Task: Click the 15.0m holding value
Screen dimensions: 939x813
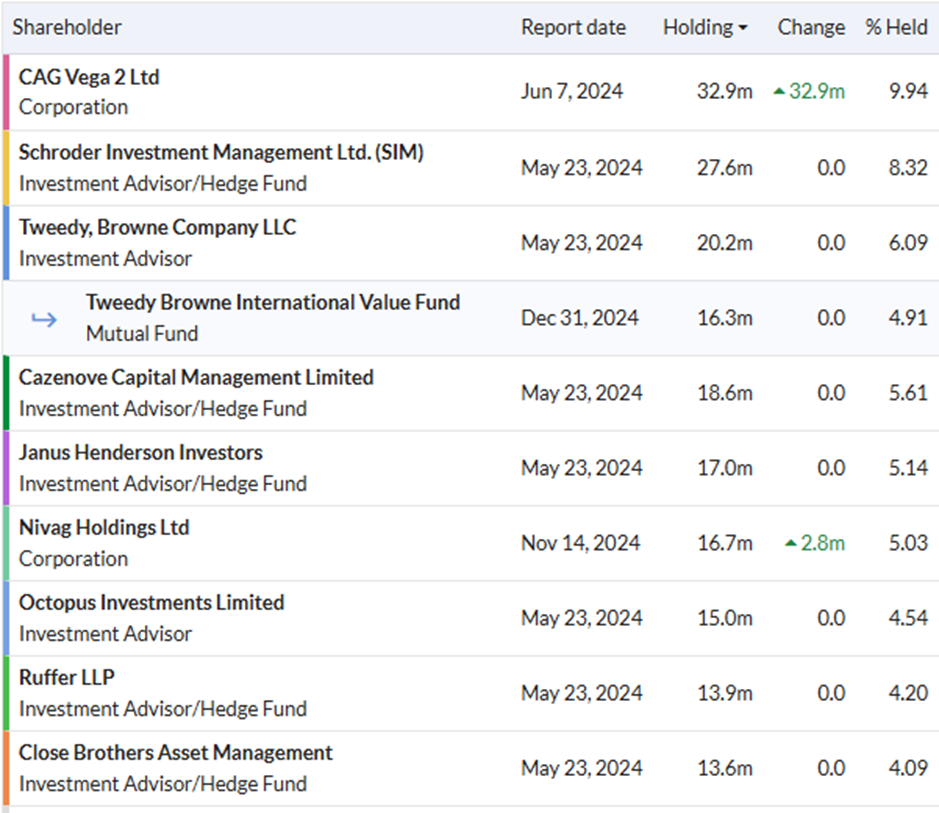Action: click(725, 618)
